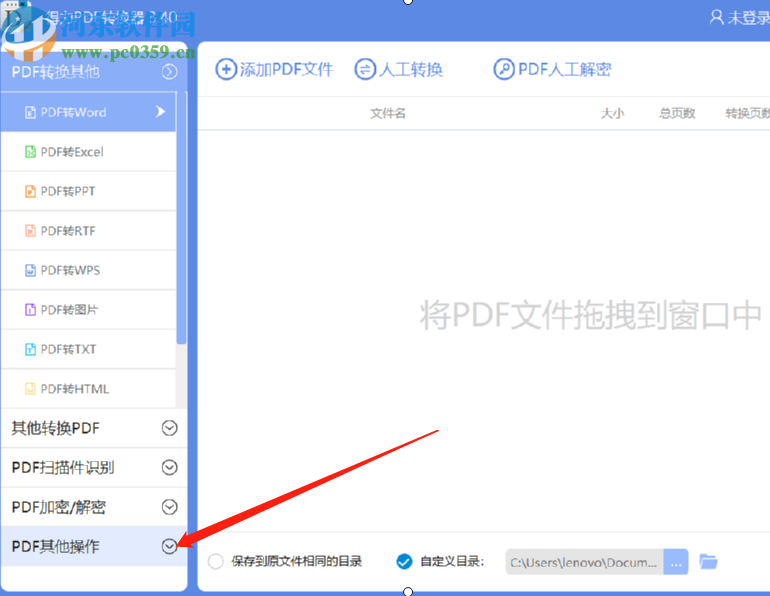Viewport: 770px width, 596px height.
Task: Click the 人工转换 swap arrows icon
Action: coord(365,69)
